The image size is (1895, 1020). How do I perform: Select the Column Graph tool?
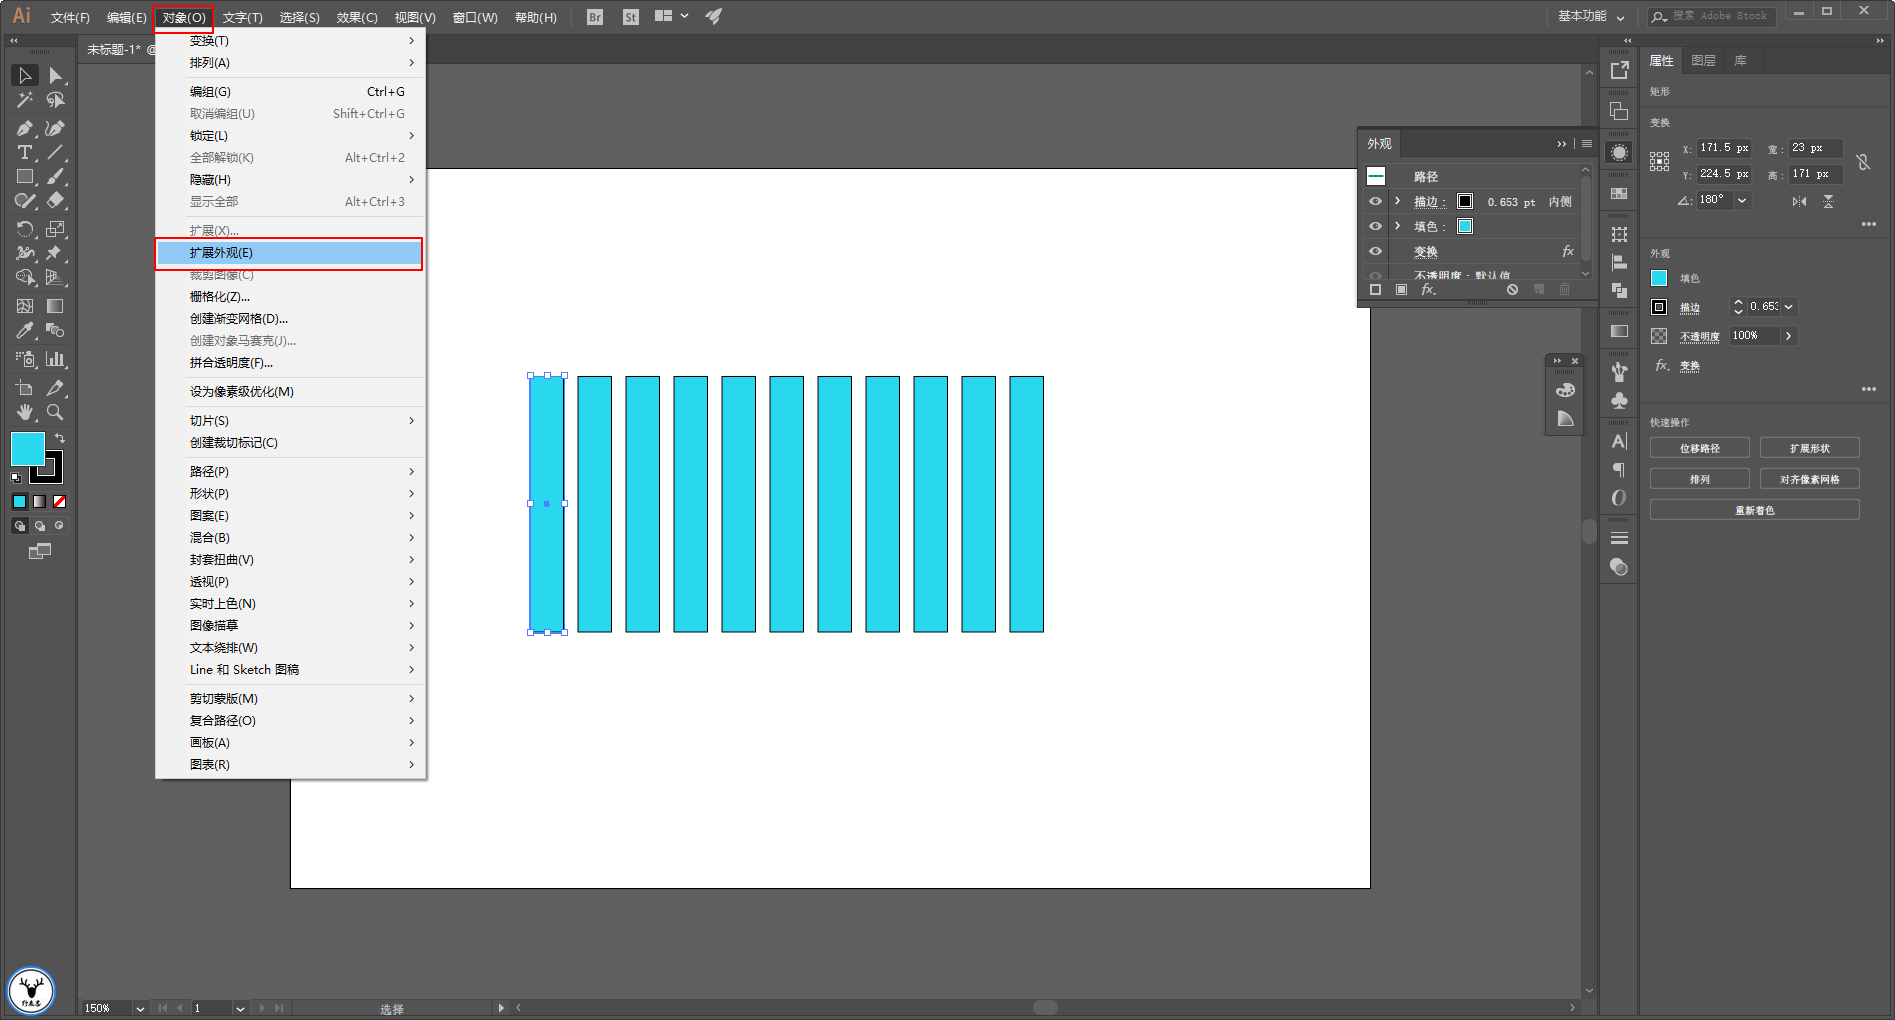tap(56, 359)
